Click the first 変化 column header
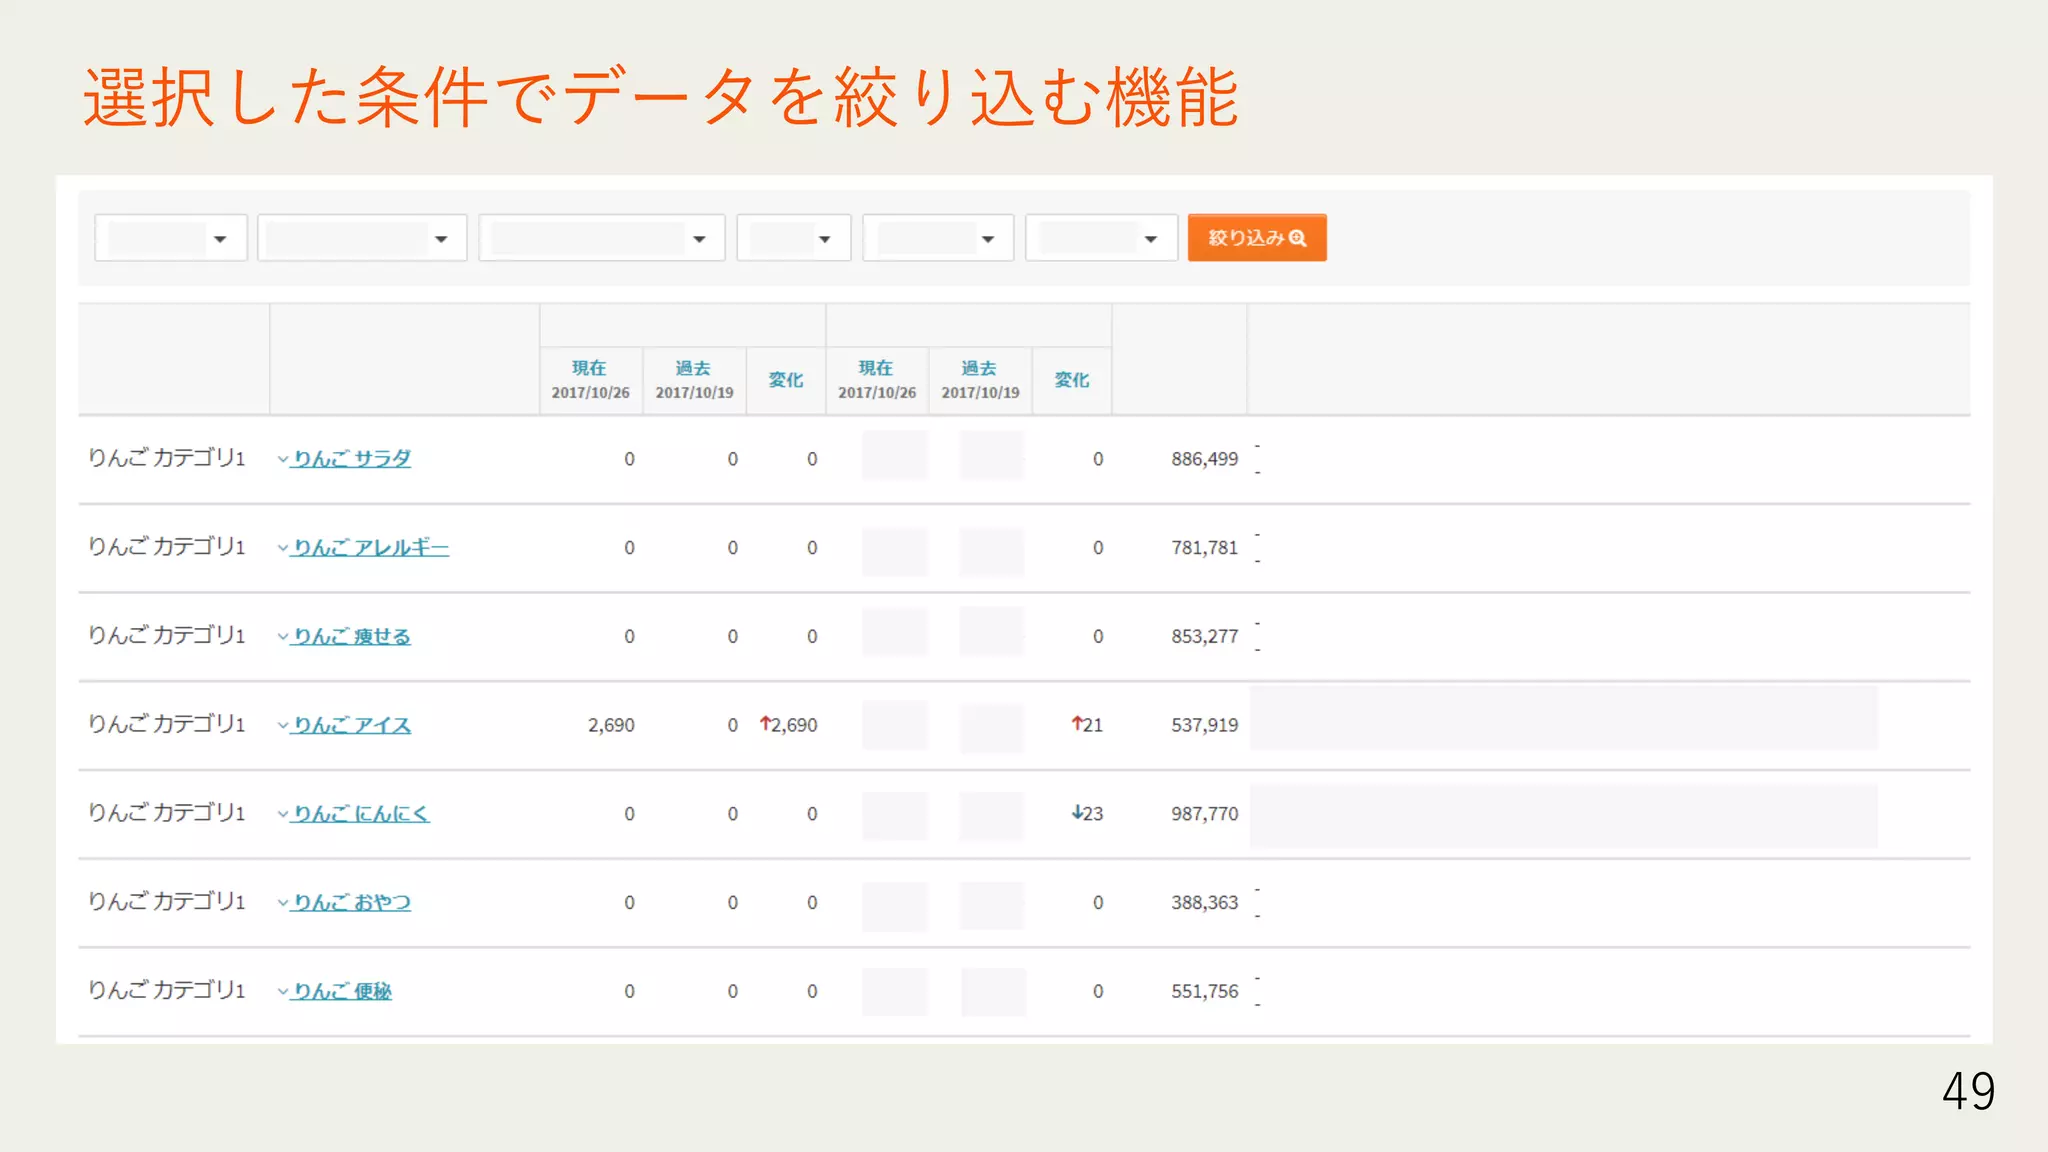Image resolution: width=2048 pixels, height=1152 pixels. [786, 380]
